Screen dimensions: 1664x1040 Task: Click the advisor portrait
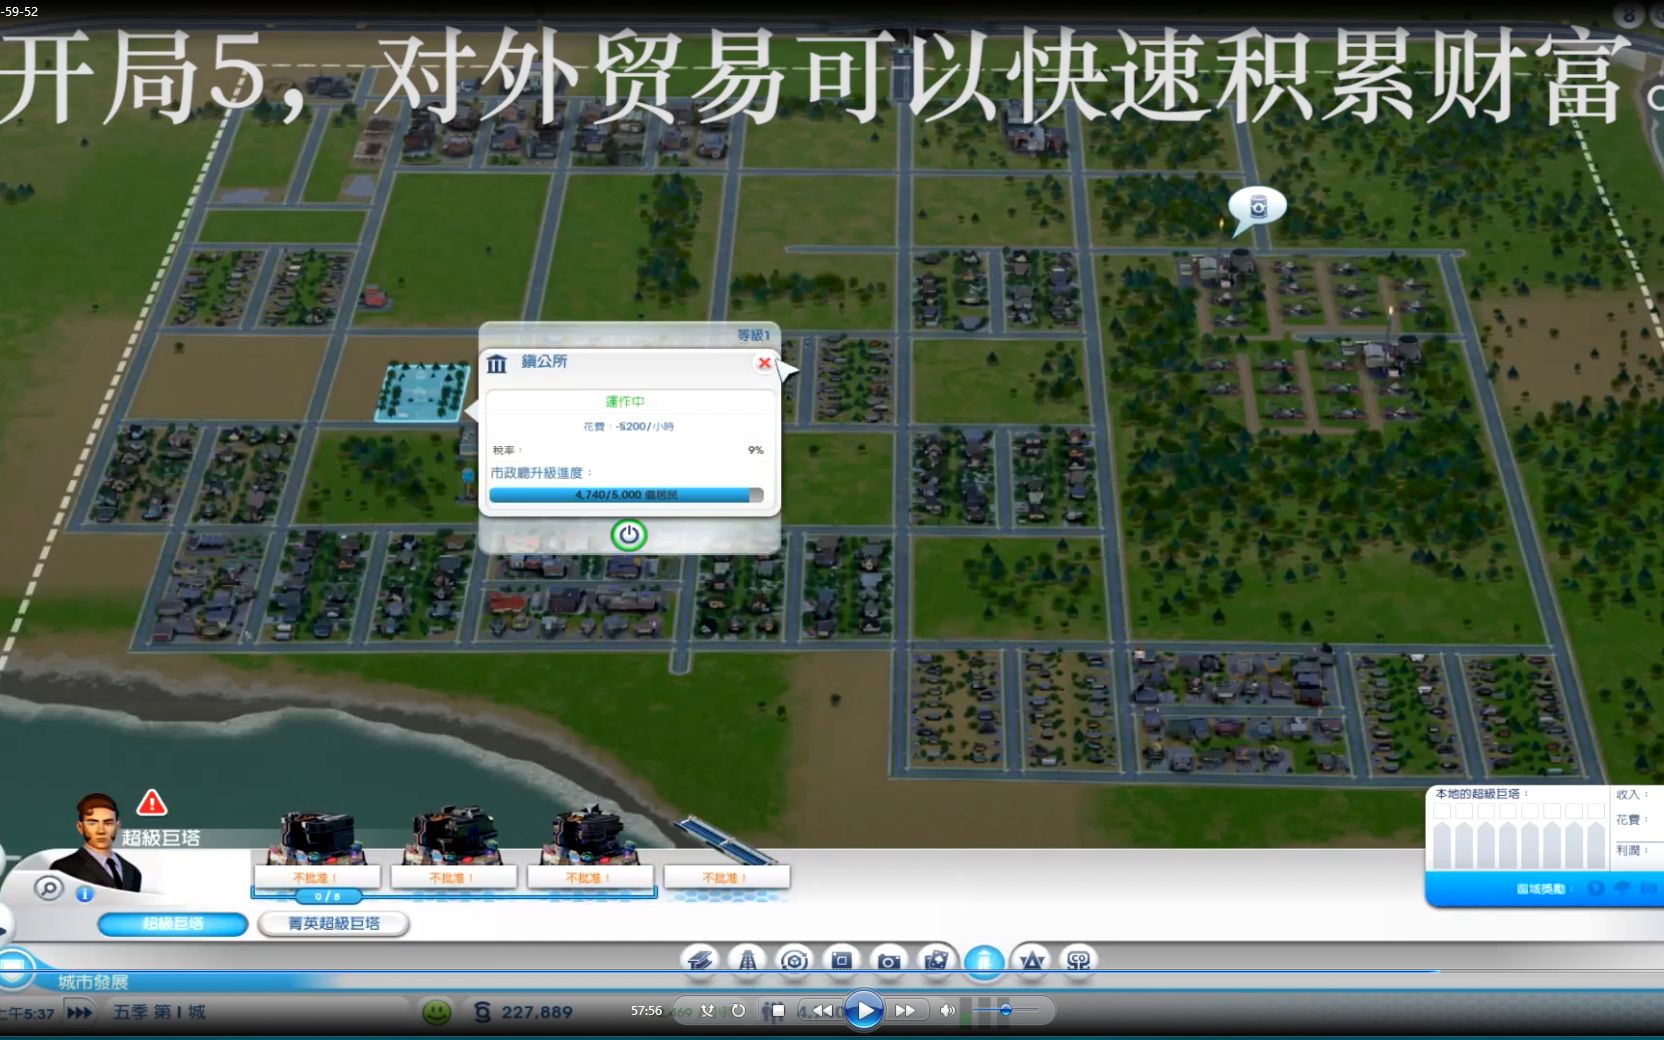pyautogui.click(x=98, y=840)
